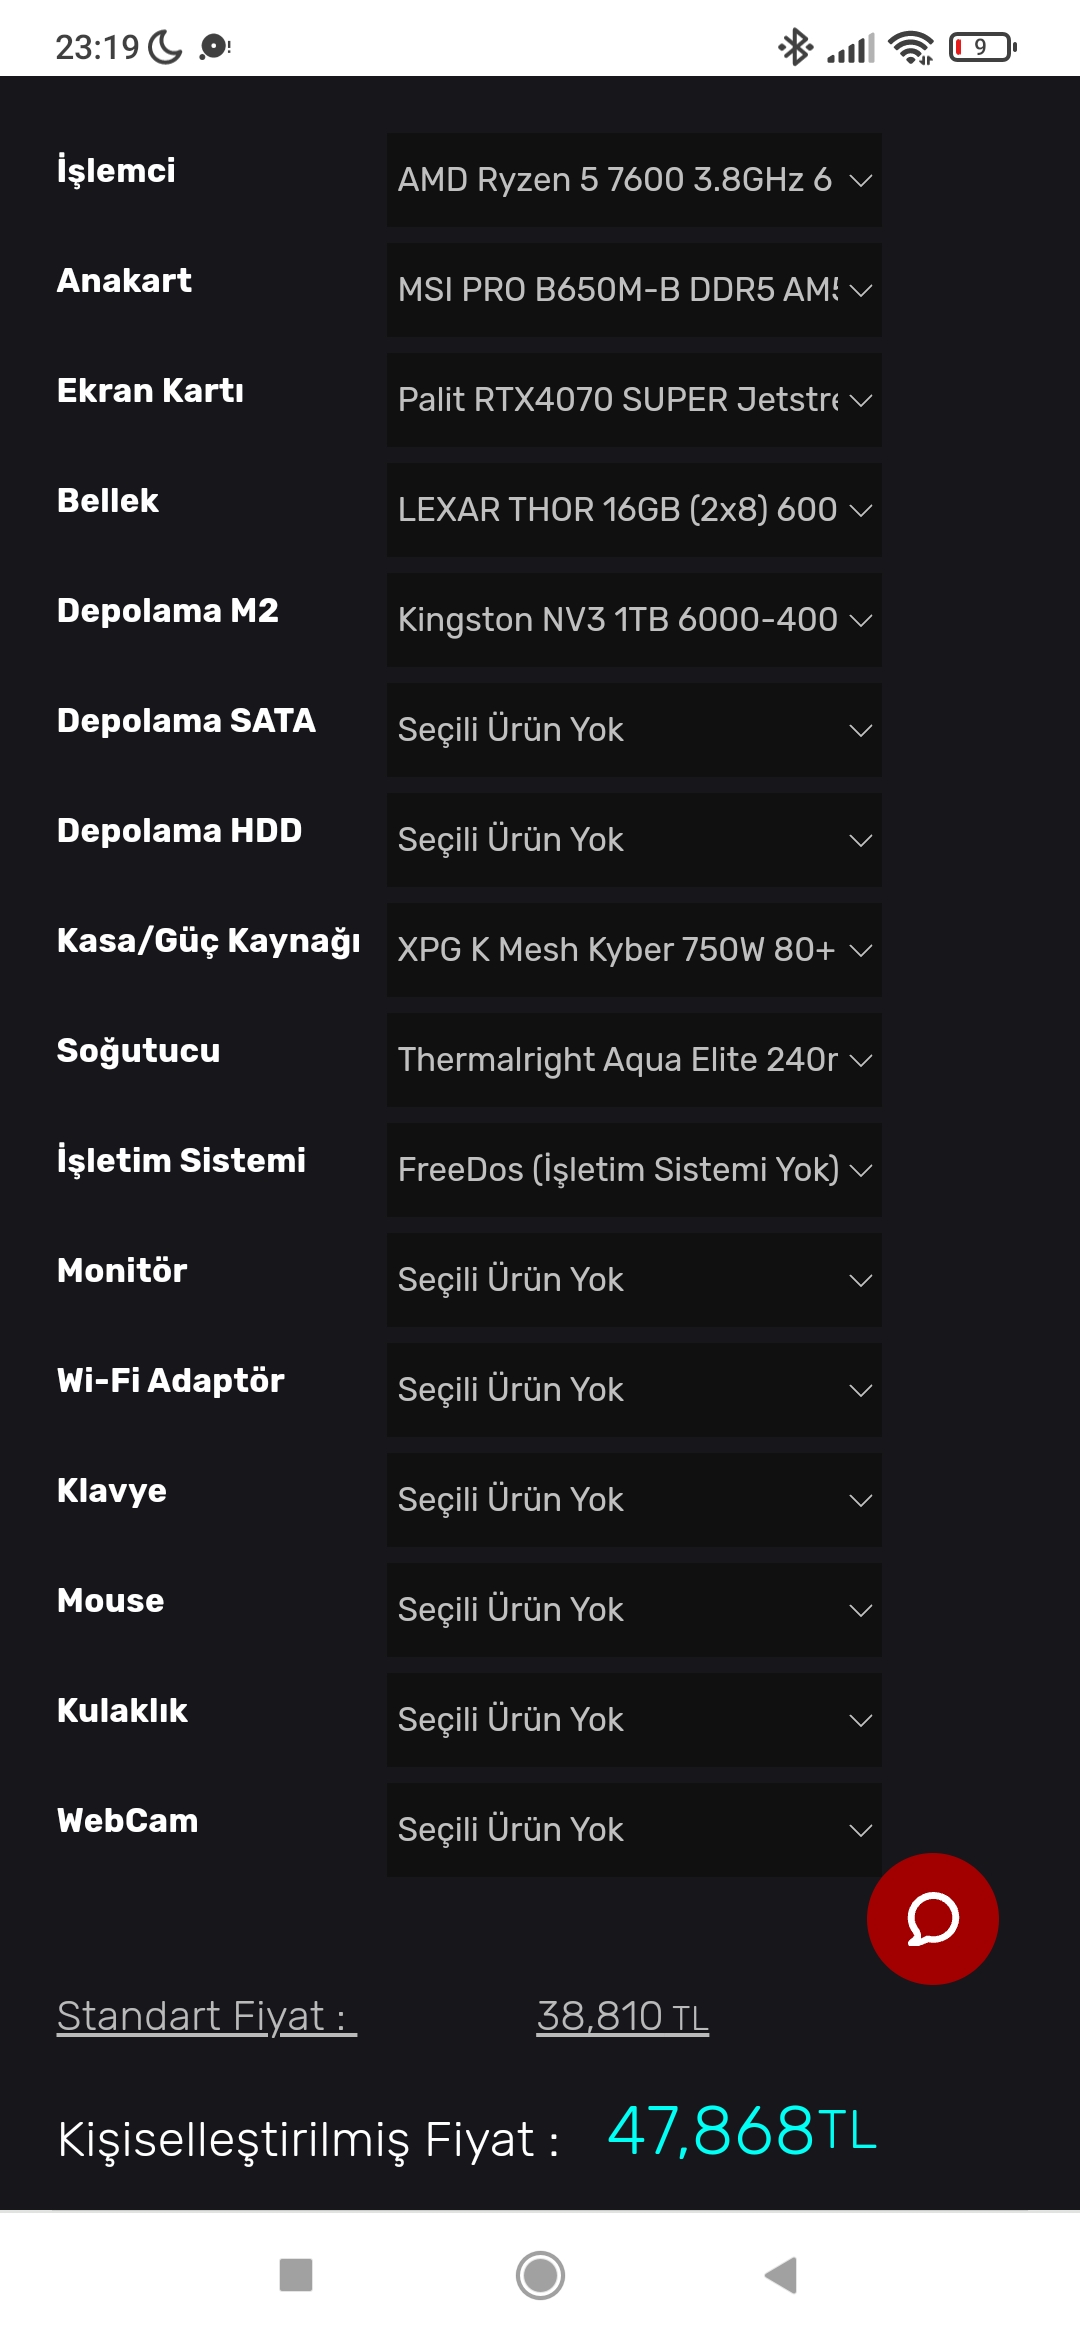Tap the Android back navigation arrow

(x=781, y=2275)
